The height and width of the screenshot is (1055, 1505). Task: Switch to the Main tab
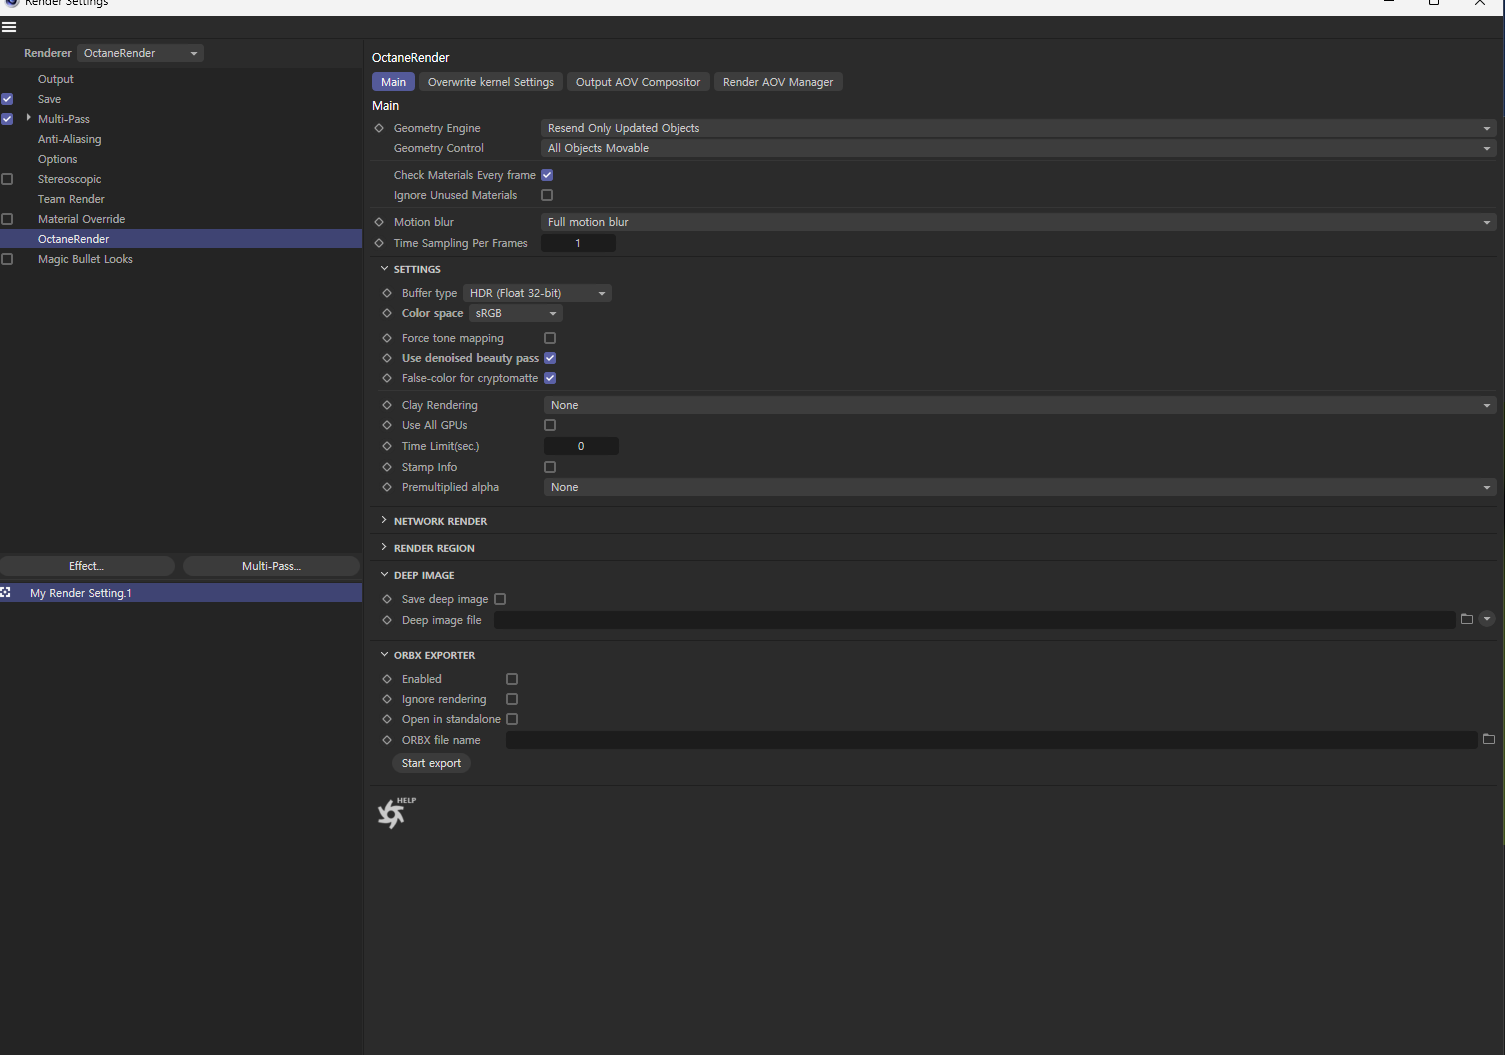[x=393, y=82]
